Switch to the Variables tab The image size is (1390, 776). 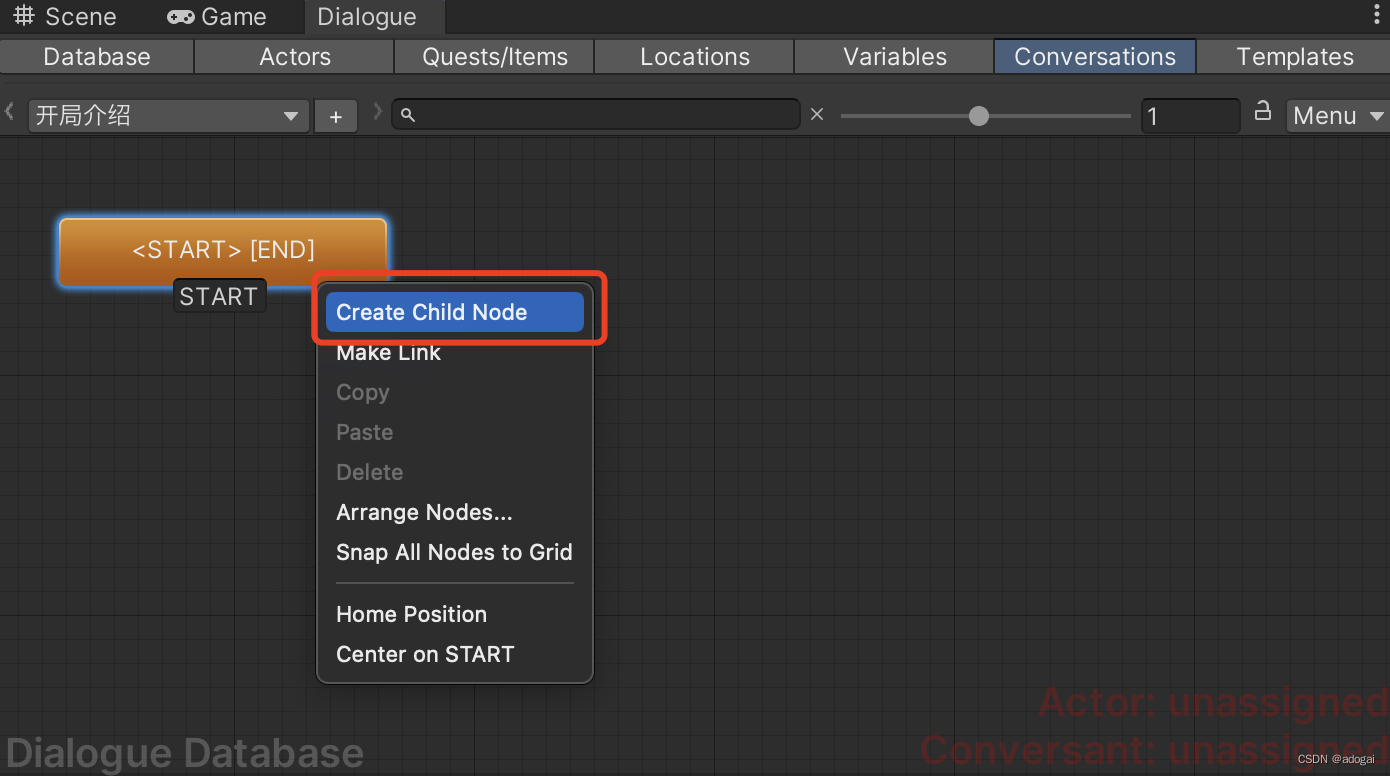pyautogui.click(x=893, y=56)
